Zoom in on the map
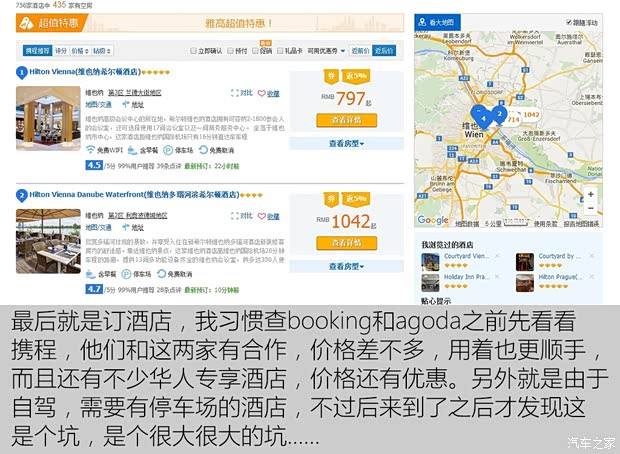Image resolution: width=620 pixels, height=454 pixels. 590,194
